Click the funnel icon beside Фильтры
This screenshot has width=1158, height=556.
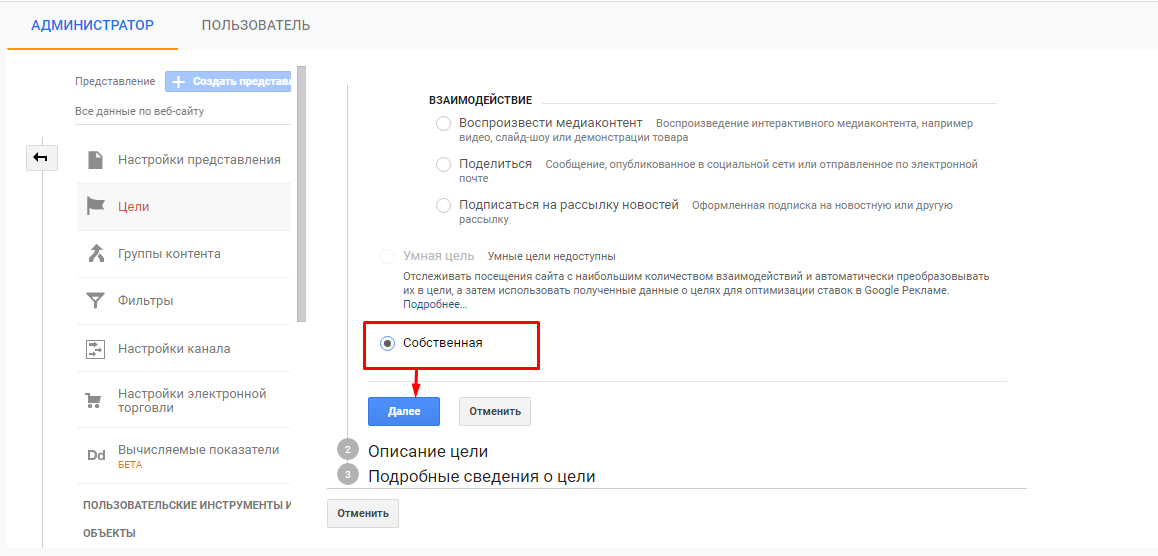(96, 301)
